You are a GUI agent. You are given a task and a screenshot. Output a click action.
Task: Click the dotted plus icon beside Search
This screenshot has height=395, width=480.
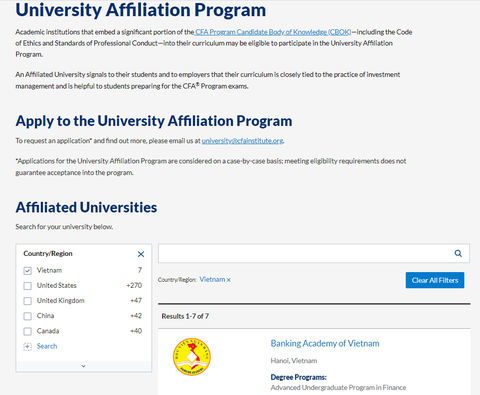pyautogui.click(x=28, y=346)
